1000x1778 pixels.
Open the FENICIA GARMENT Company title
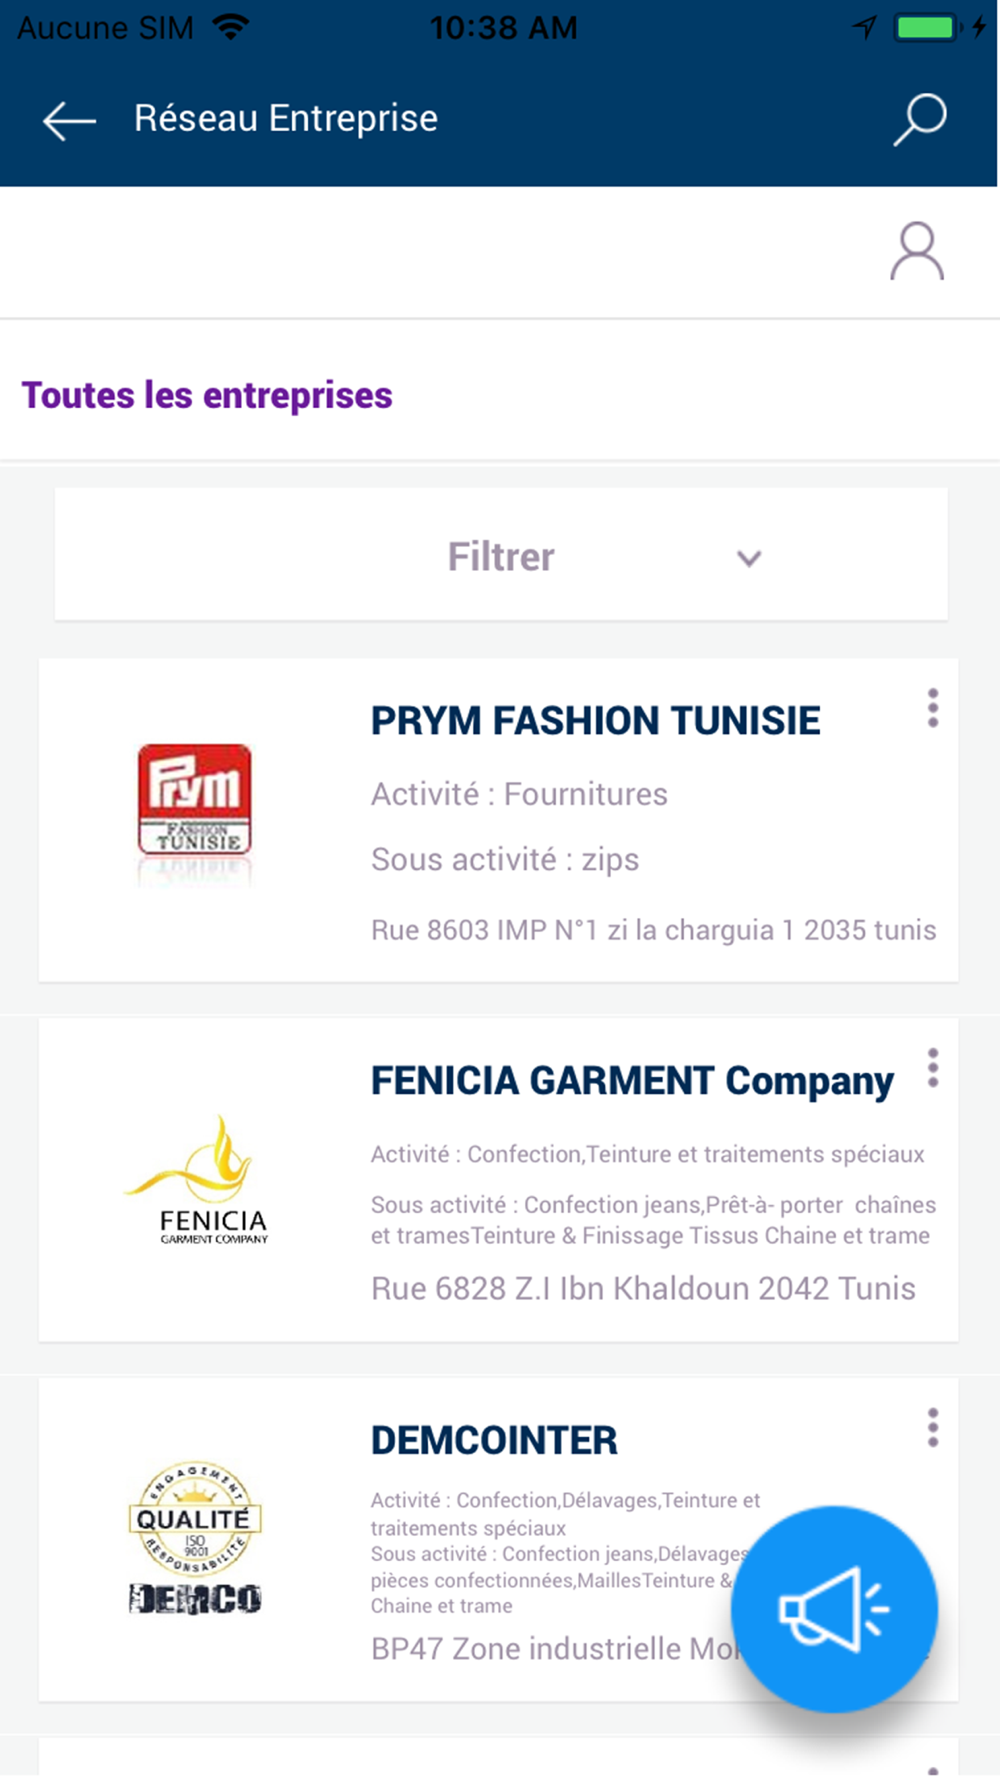(632, 1081)
